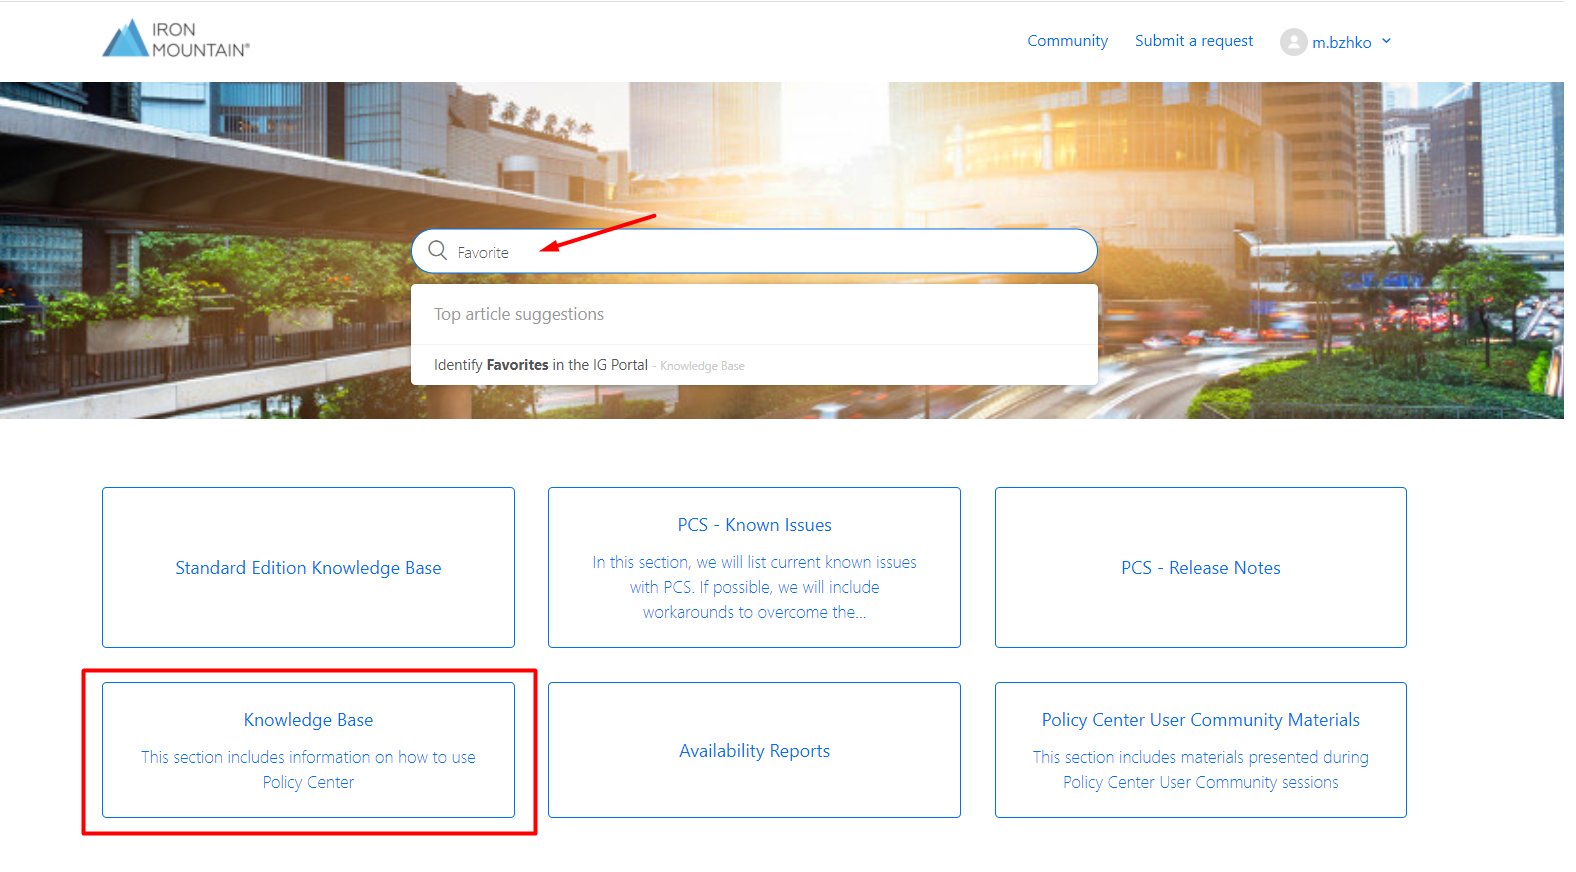Click the Iron Mountain logo
Viewport: 1576px width, 872px height.
[x=176, y=39]
